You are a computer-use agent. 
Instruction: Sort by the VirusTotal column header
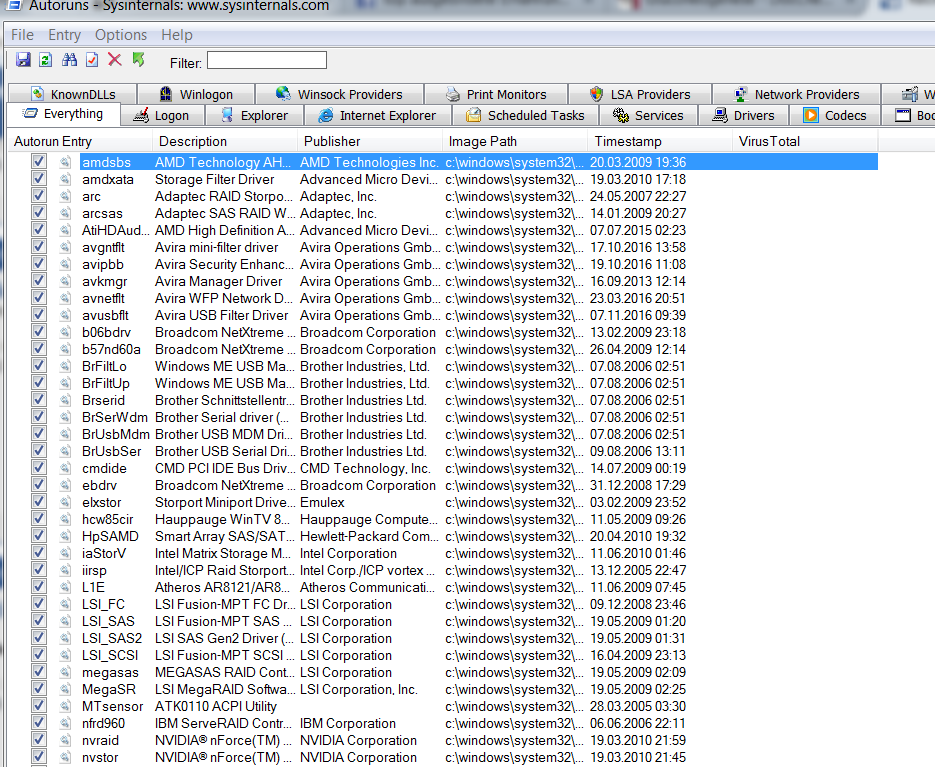click(x=805, y=141)
